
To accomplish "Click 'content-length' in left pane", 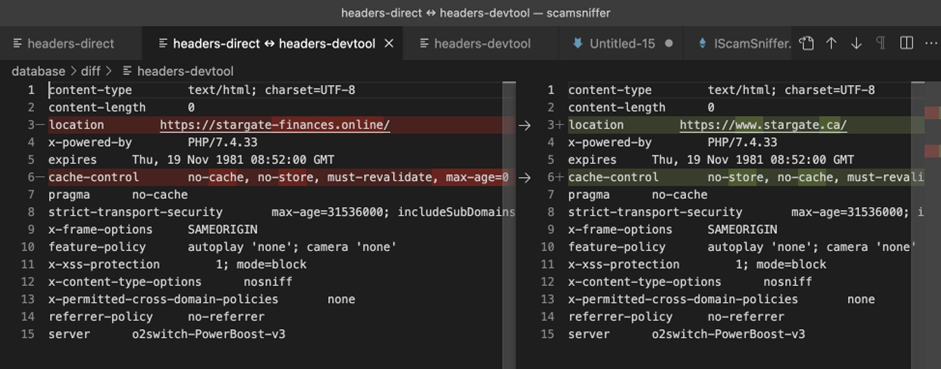I will tap(97, 108).
